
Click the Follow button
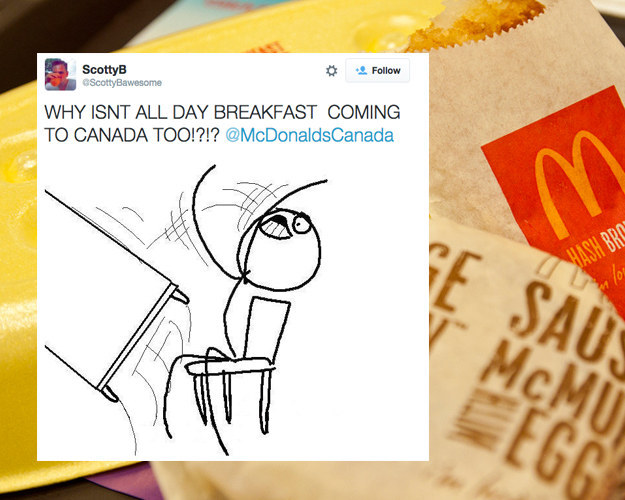click(x=377, y=71)
